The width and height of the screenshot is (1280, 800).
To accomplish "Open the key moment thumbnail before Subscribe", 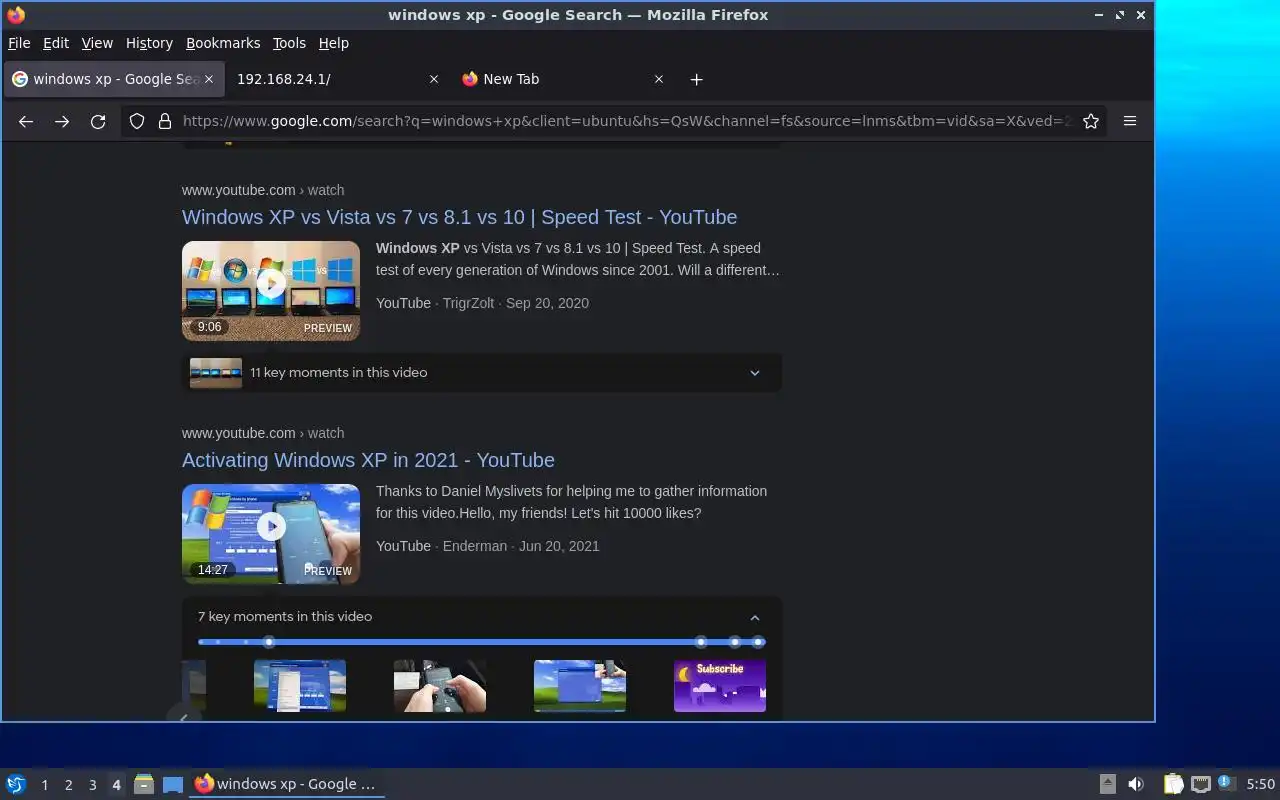I will tap(580, 686).
